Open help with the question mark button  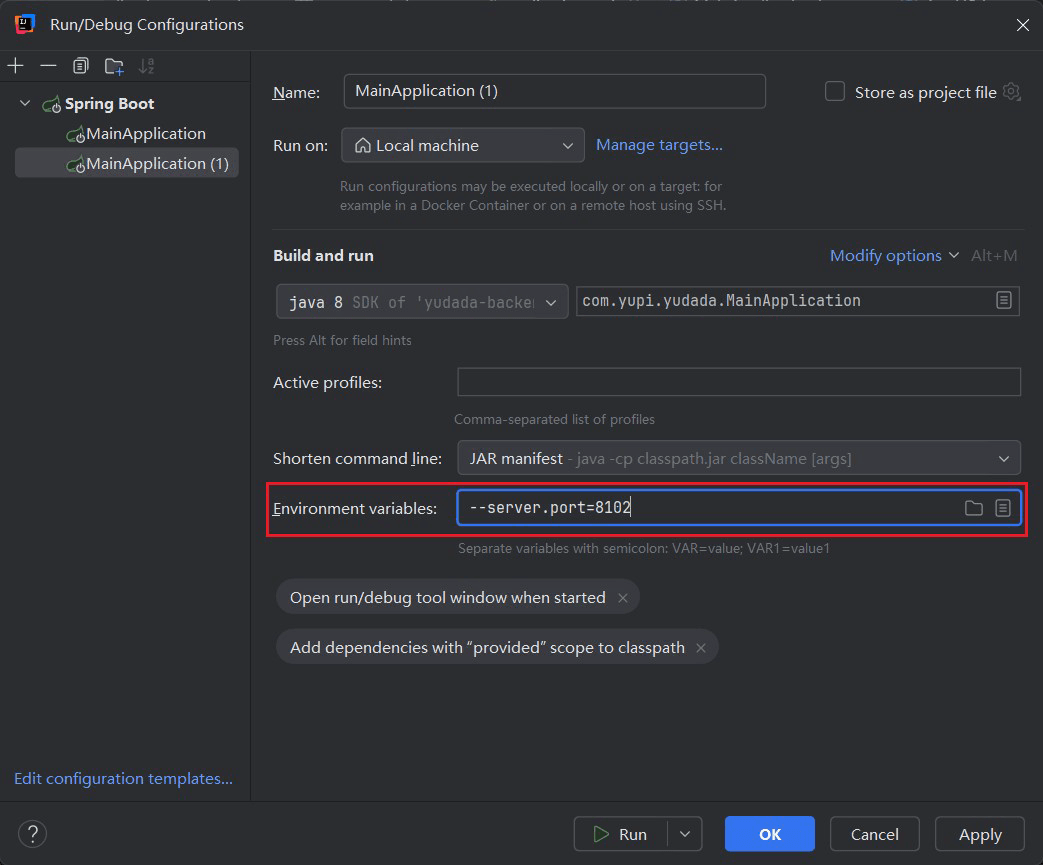pos(32,833)
